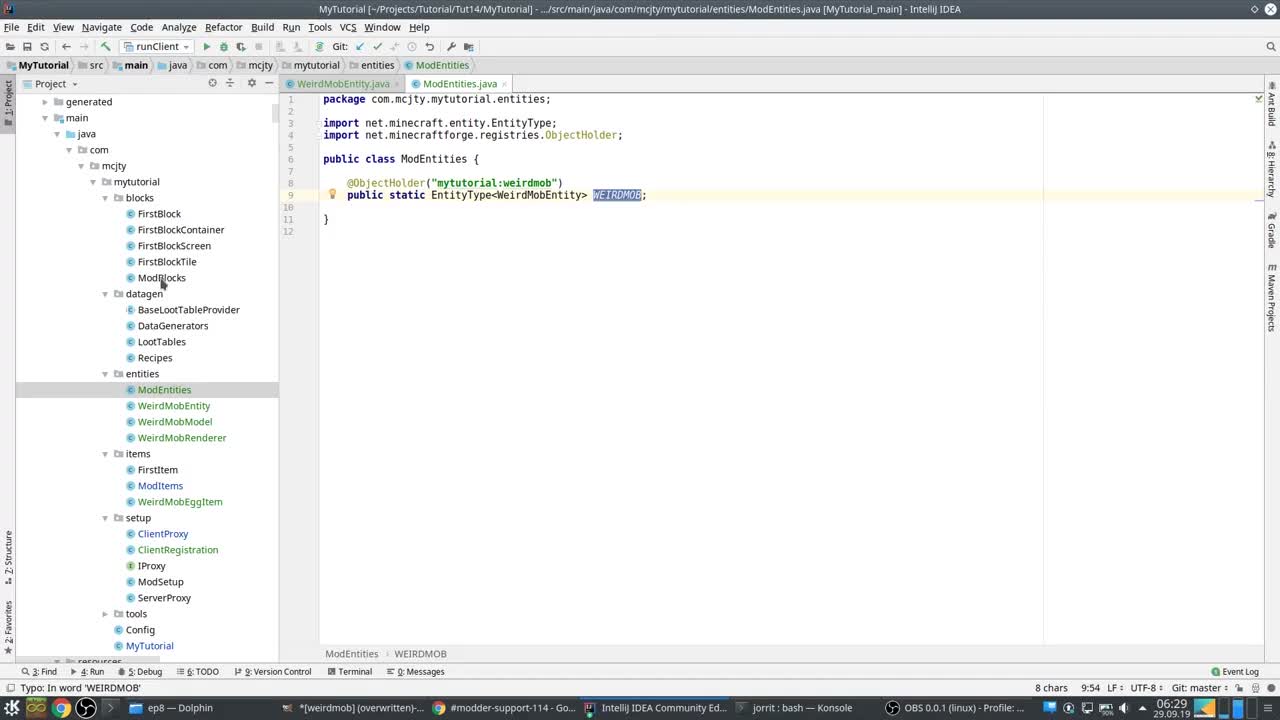Open OBS from the taskbar
Screen dimensions: 1280x720
955,708
